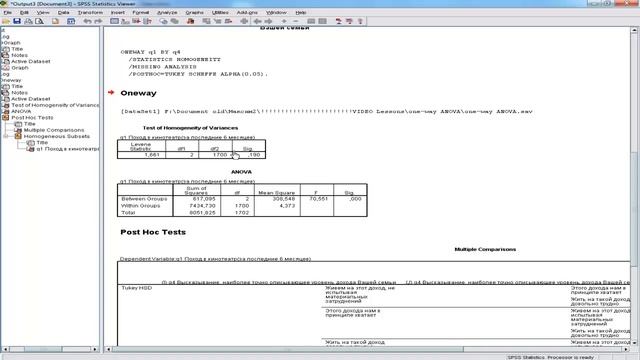Click the Go to Variable toolbar icon
The width and height of the screenshot is (640, 360).
click(136, 21)
